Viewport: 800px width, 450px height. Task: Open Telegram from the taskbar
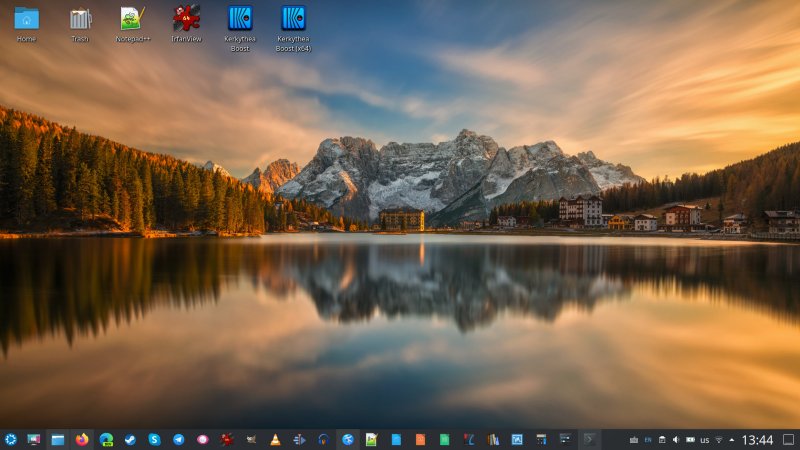click(x=178, y=439)
